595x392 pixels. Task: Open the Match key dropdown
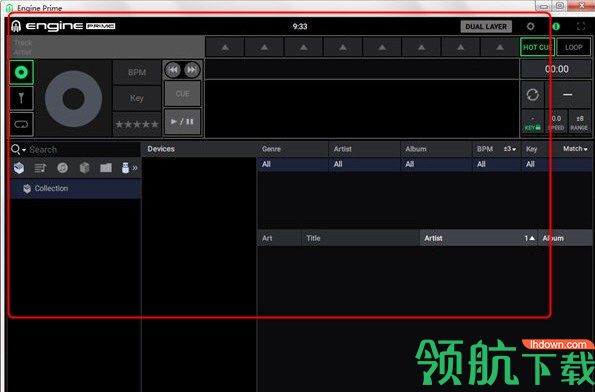click(575, 149)
